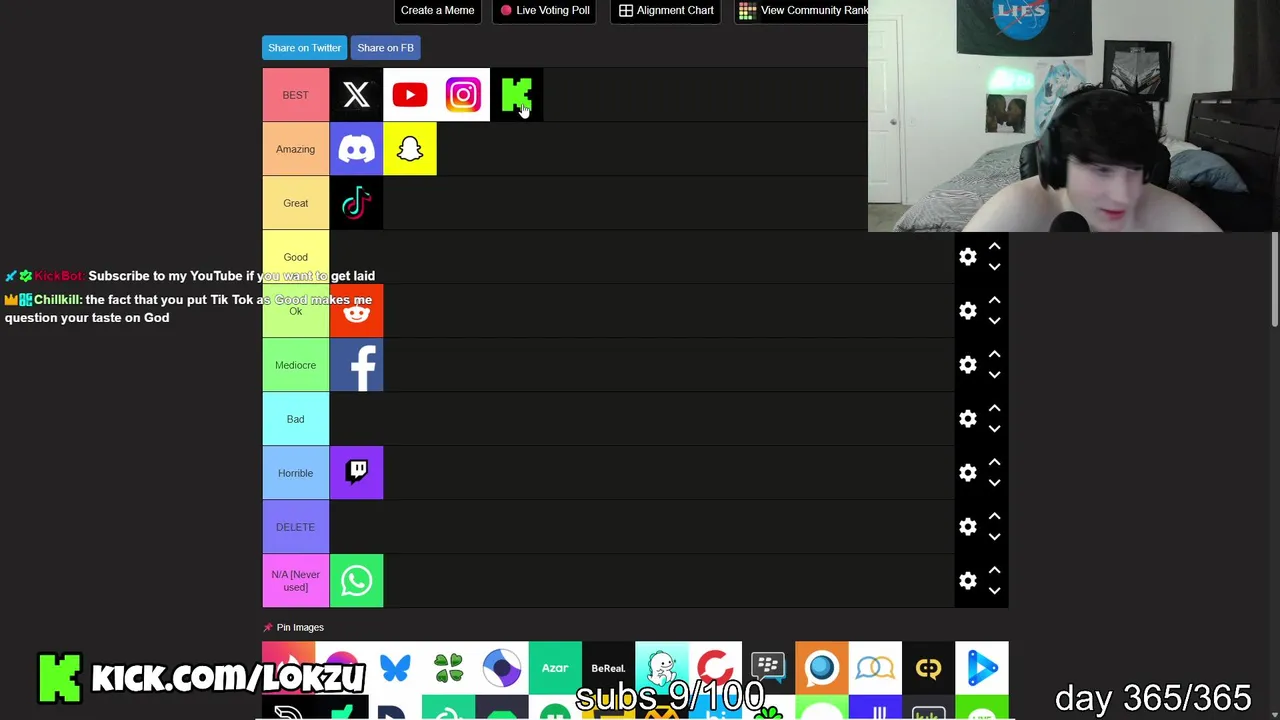Click the Mediocre tier label
1280x720 pixels.
(x=295, y=365)
